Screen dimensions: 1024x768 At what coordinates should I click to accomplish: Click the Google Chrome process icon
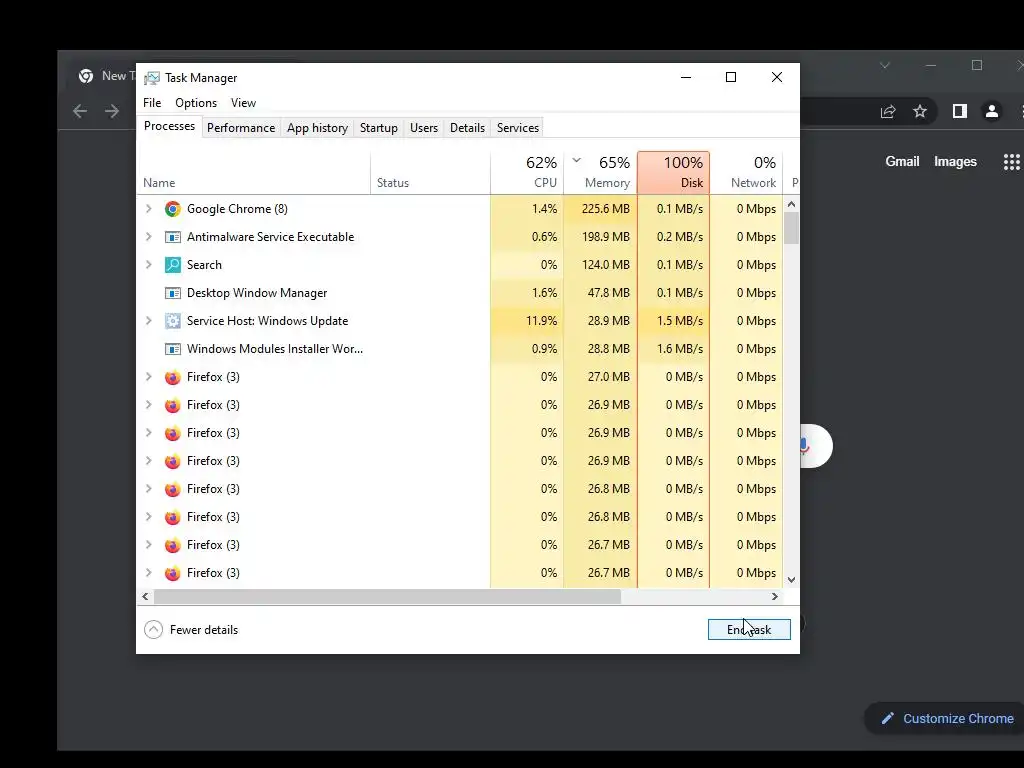[172, 209]
